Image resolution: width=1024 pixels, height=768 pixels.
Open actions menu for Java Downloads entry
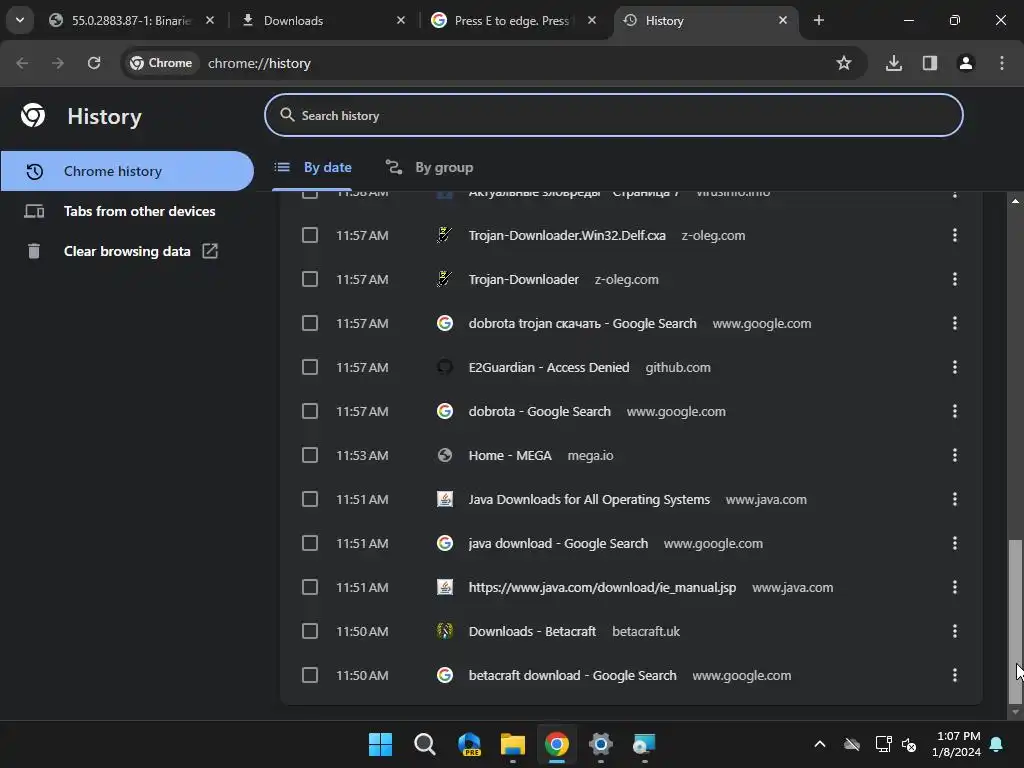(x=955, y=500)
